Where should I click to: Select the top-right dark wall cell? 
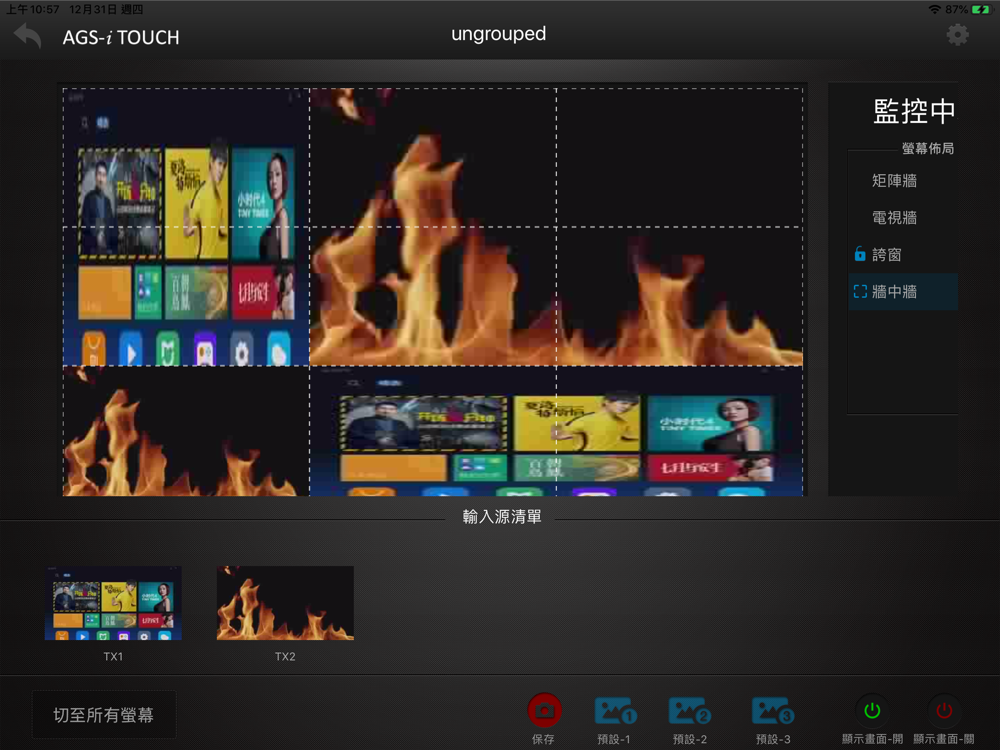(679, 158)
